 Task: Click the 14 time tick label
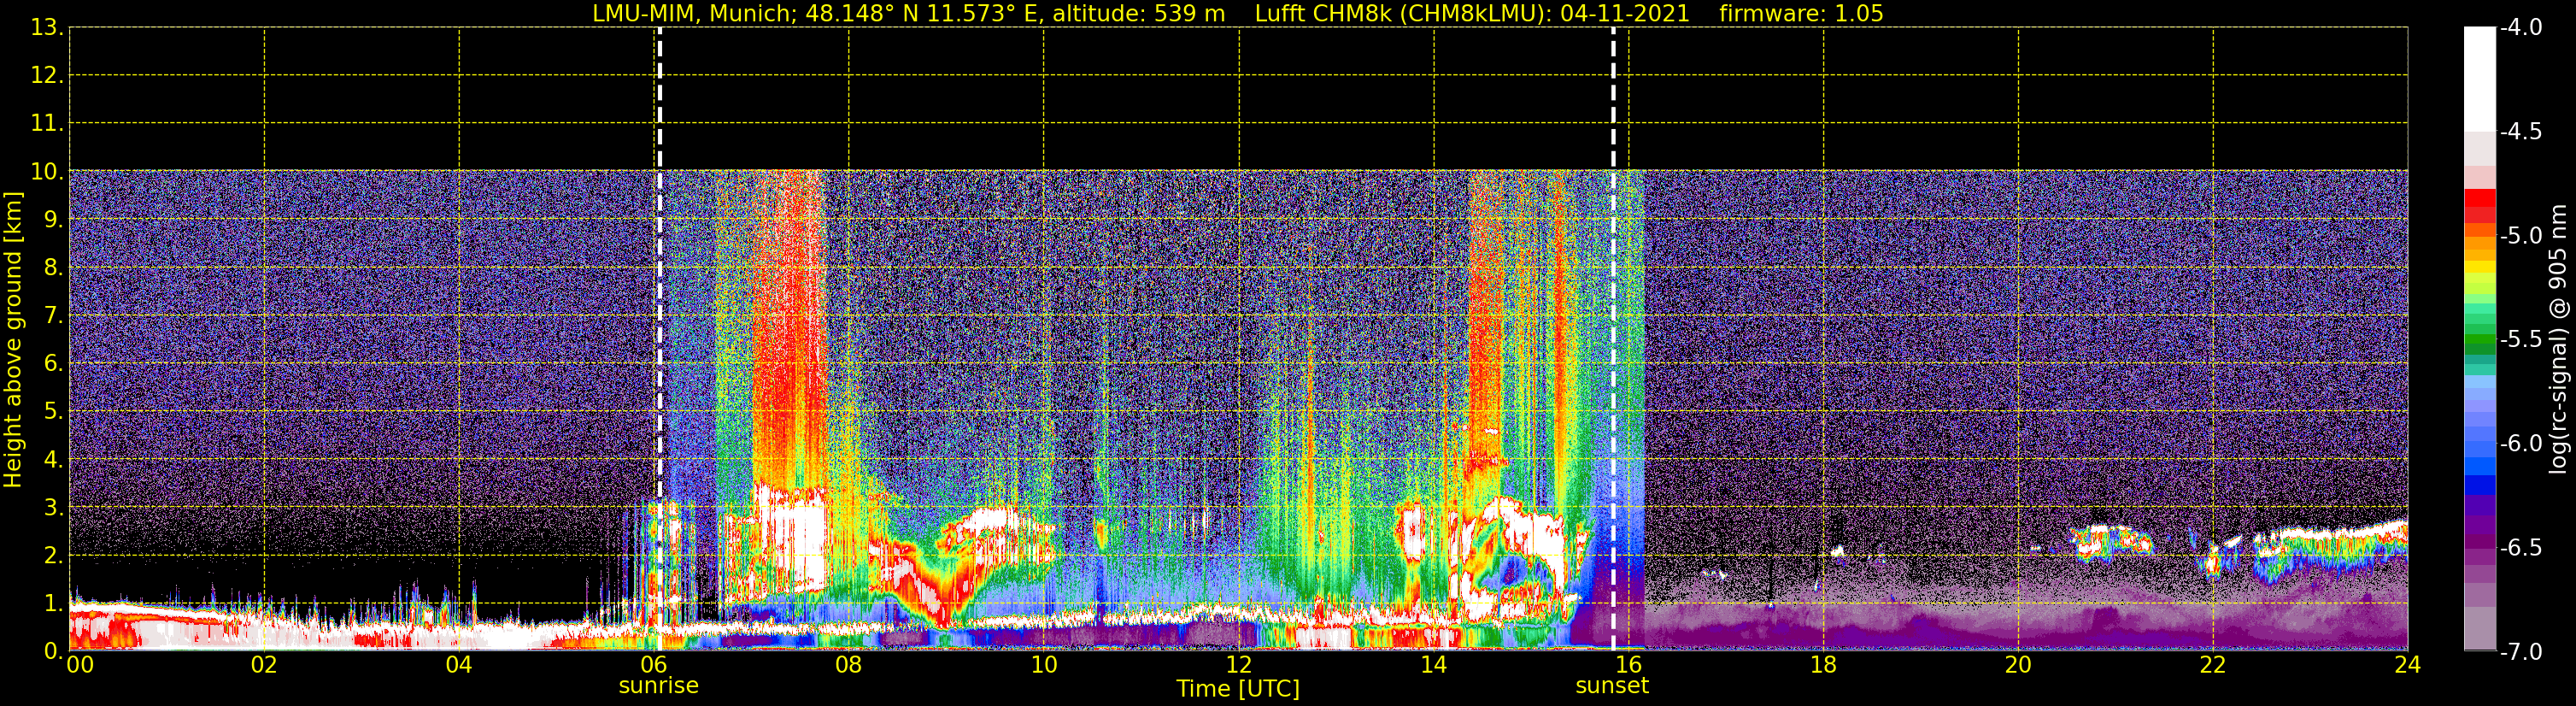tap(1434, 665)
